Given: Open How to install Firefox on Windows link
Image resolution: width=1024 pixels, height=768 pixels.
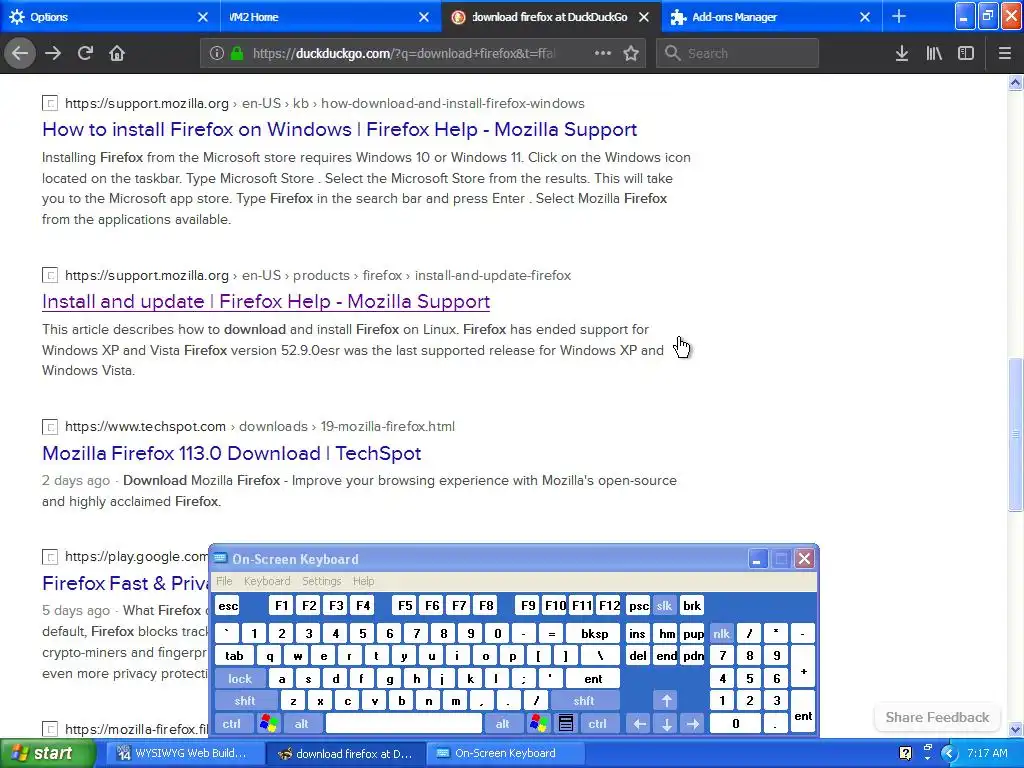Looking at the screenshot, I should (x=339, y=129).
